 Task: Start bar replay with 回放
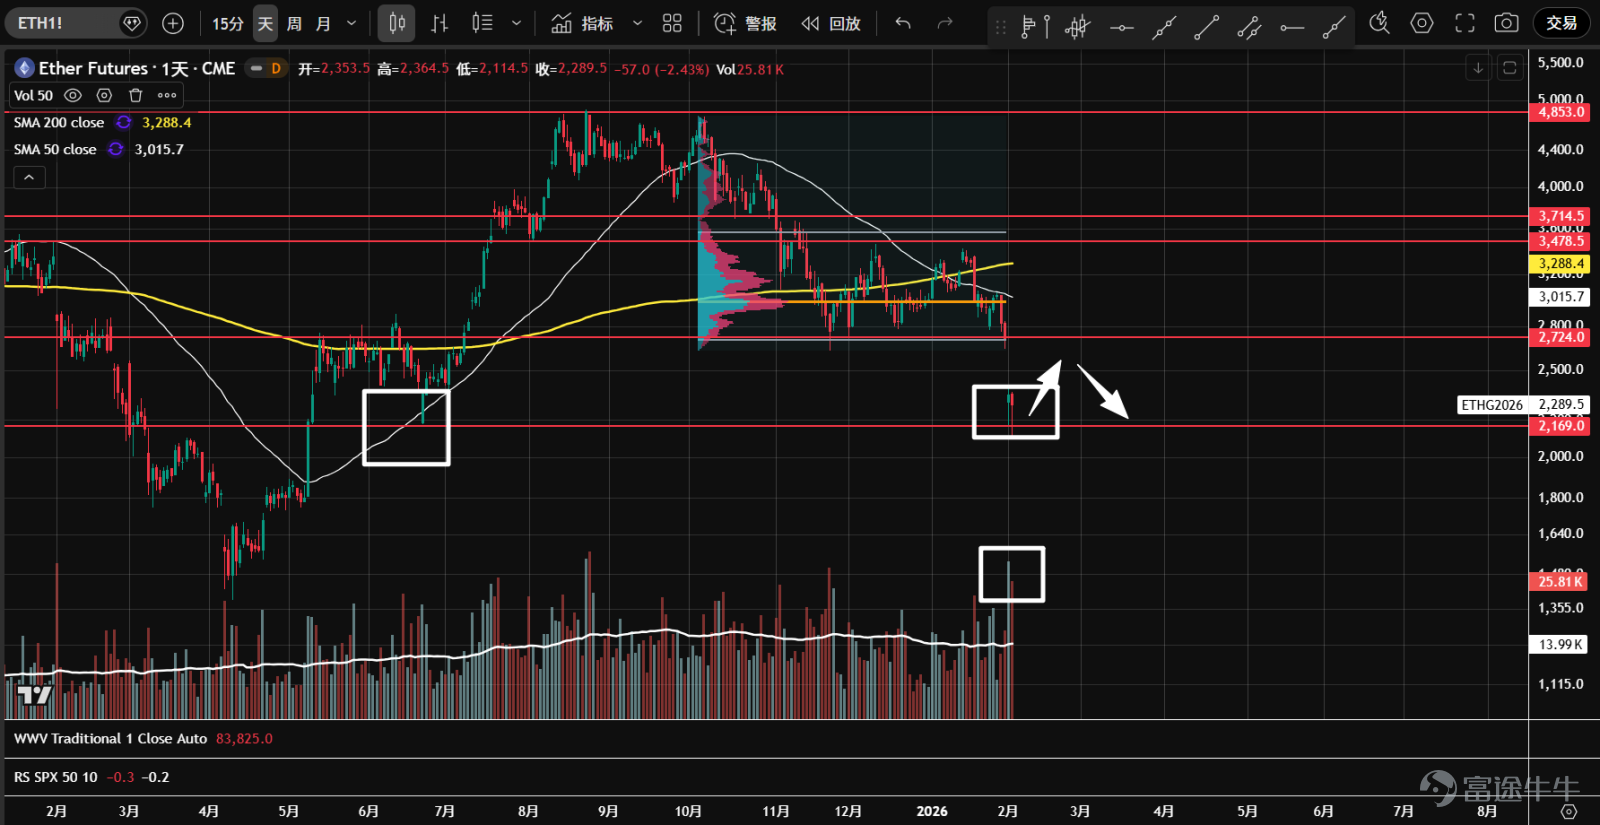pos(831,23)
